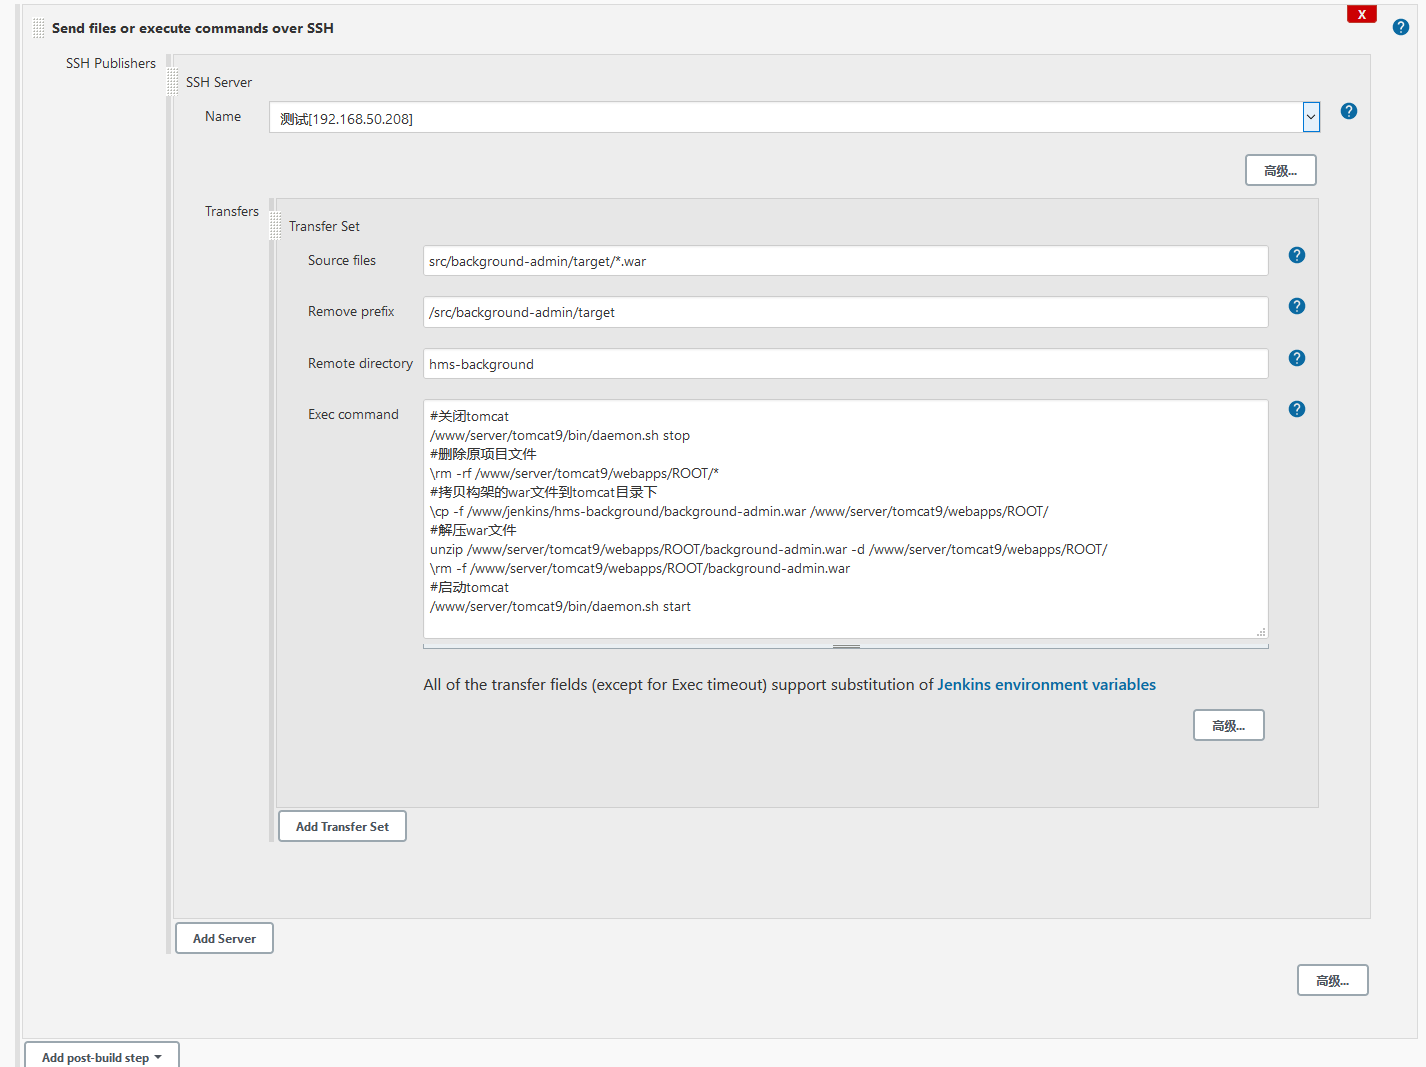Click 高级 button below server Name
1426x1067 pixels.
[x=1280, y=170]
